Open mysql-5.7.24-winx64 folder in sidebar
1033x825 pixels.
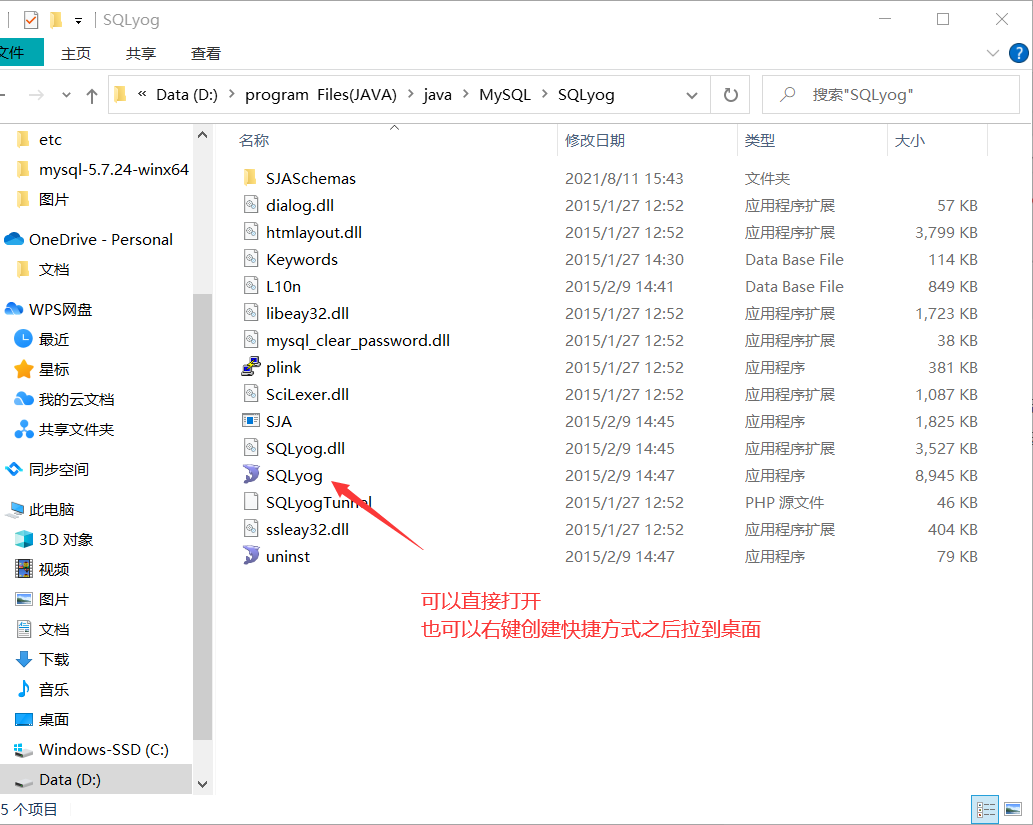113,169
